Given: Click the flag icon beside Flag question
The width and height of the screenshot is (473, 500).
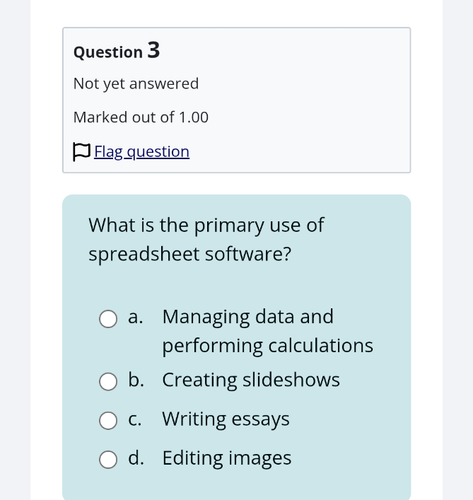Looking at the screenshot, I should coord(81,152).
